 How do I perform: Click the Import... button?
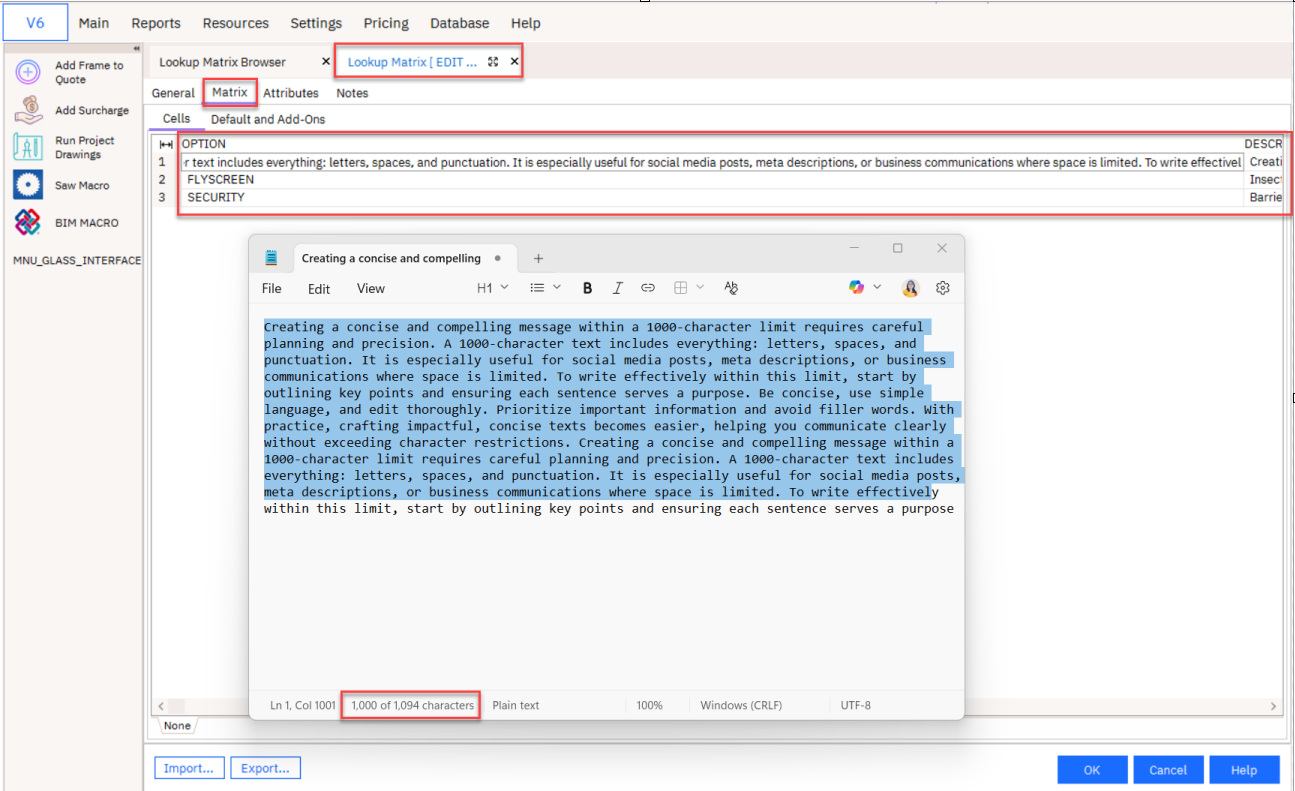(189, 768)
